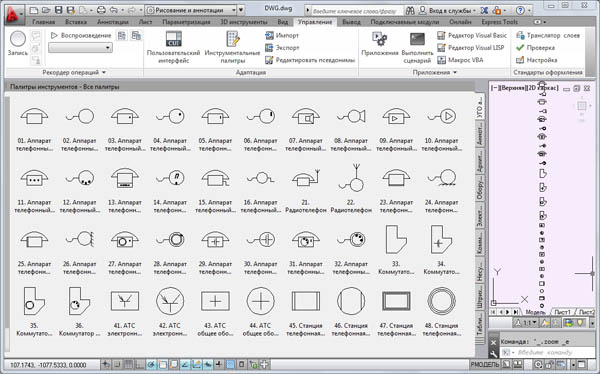Select 22. Радиотелефон palette symbol
The image size is (600, 374).
coord(351,188)
